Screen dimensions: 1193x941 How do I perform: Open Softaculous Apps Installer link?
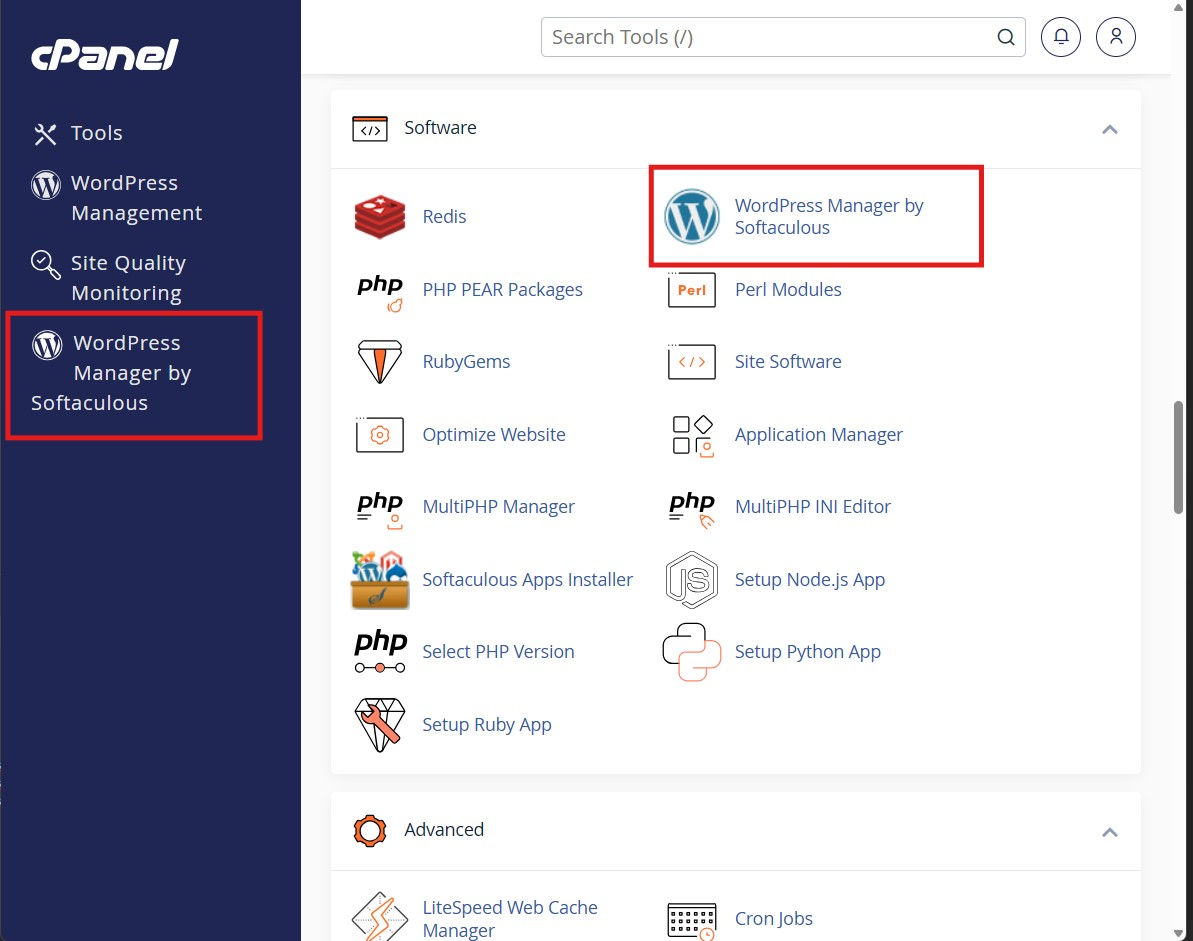point(527,580)
